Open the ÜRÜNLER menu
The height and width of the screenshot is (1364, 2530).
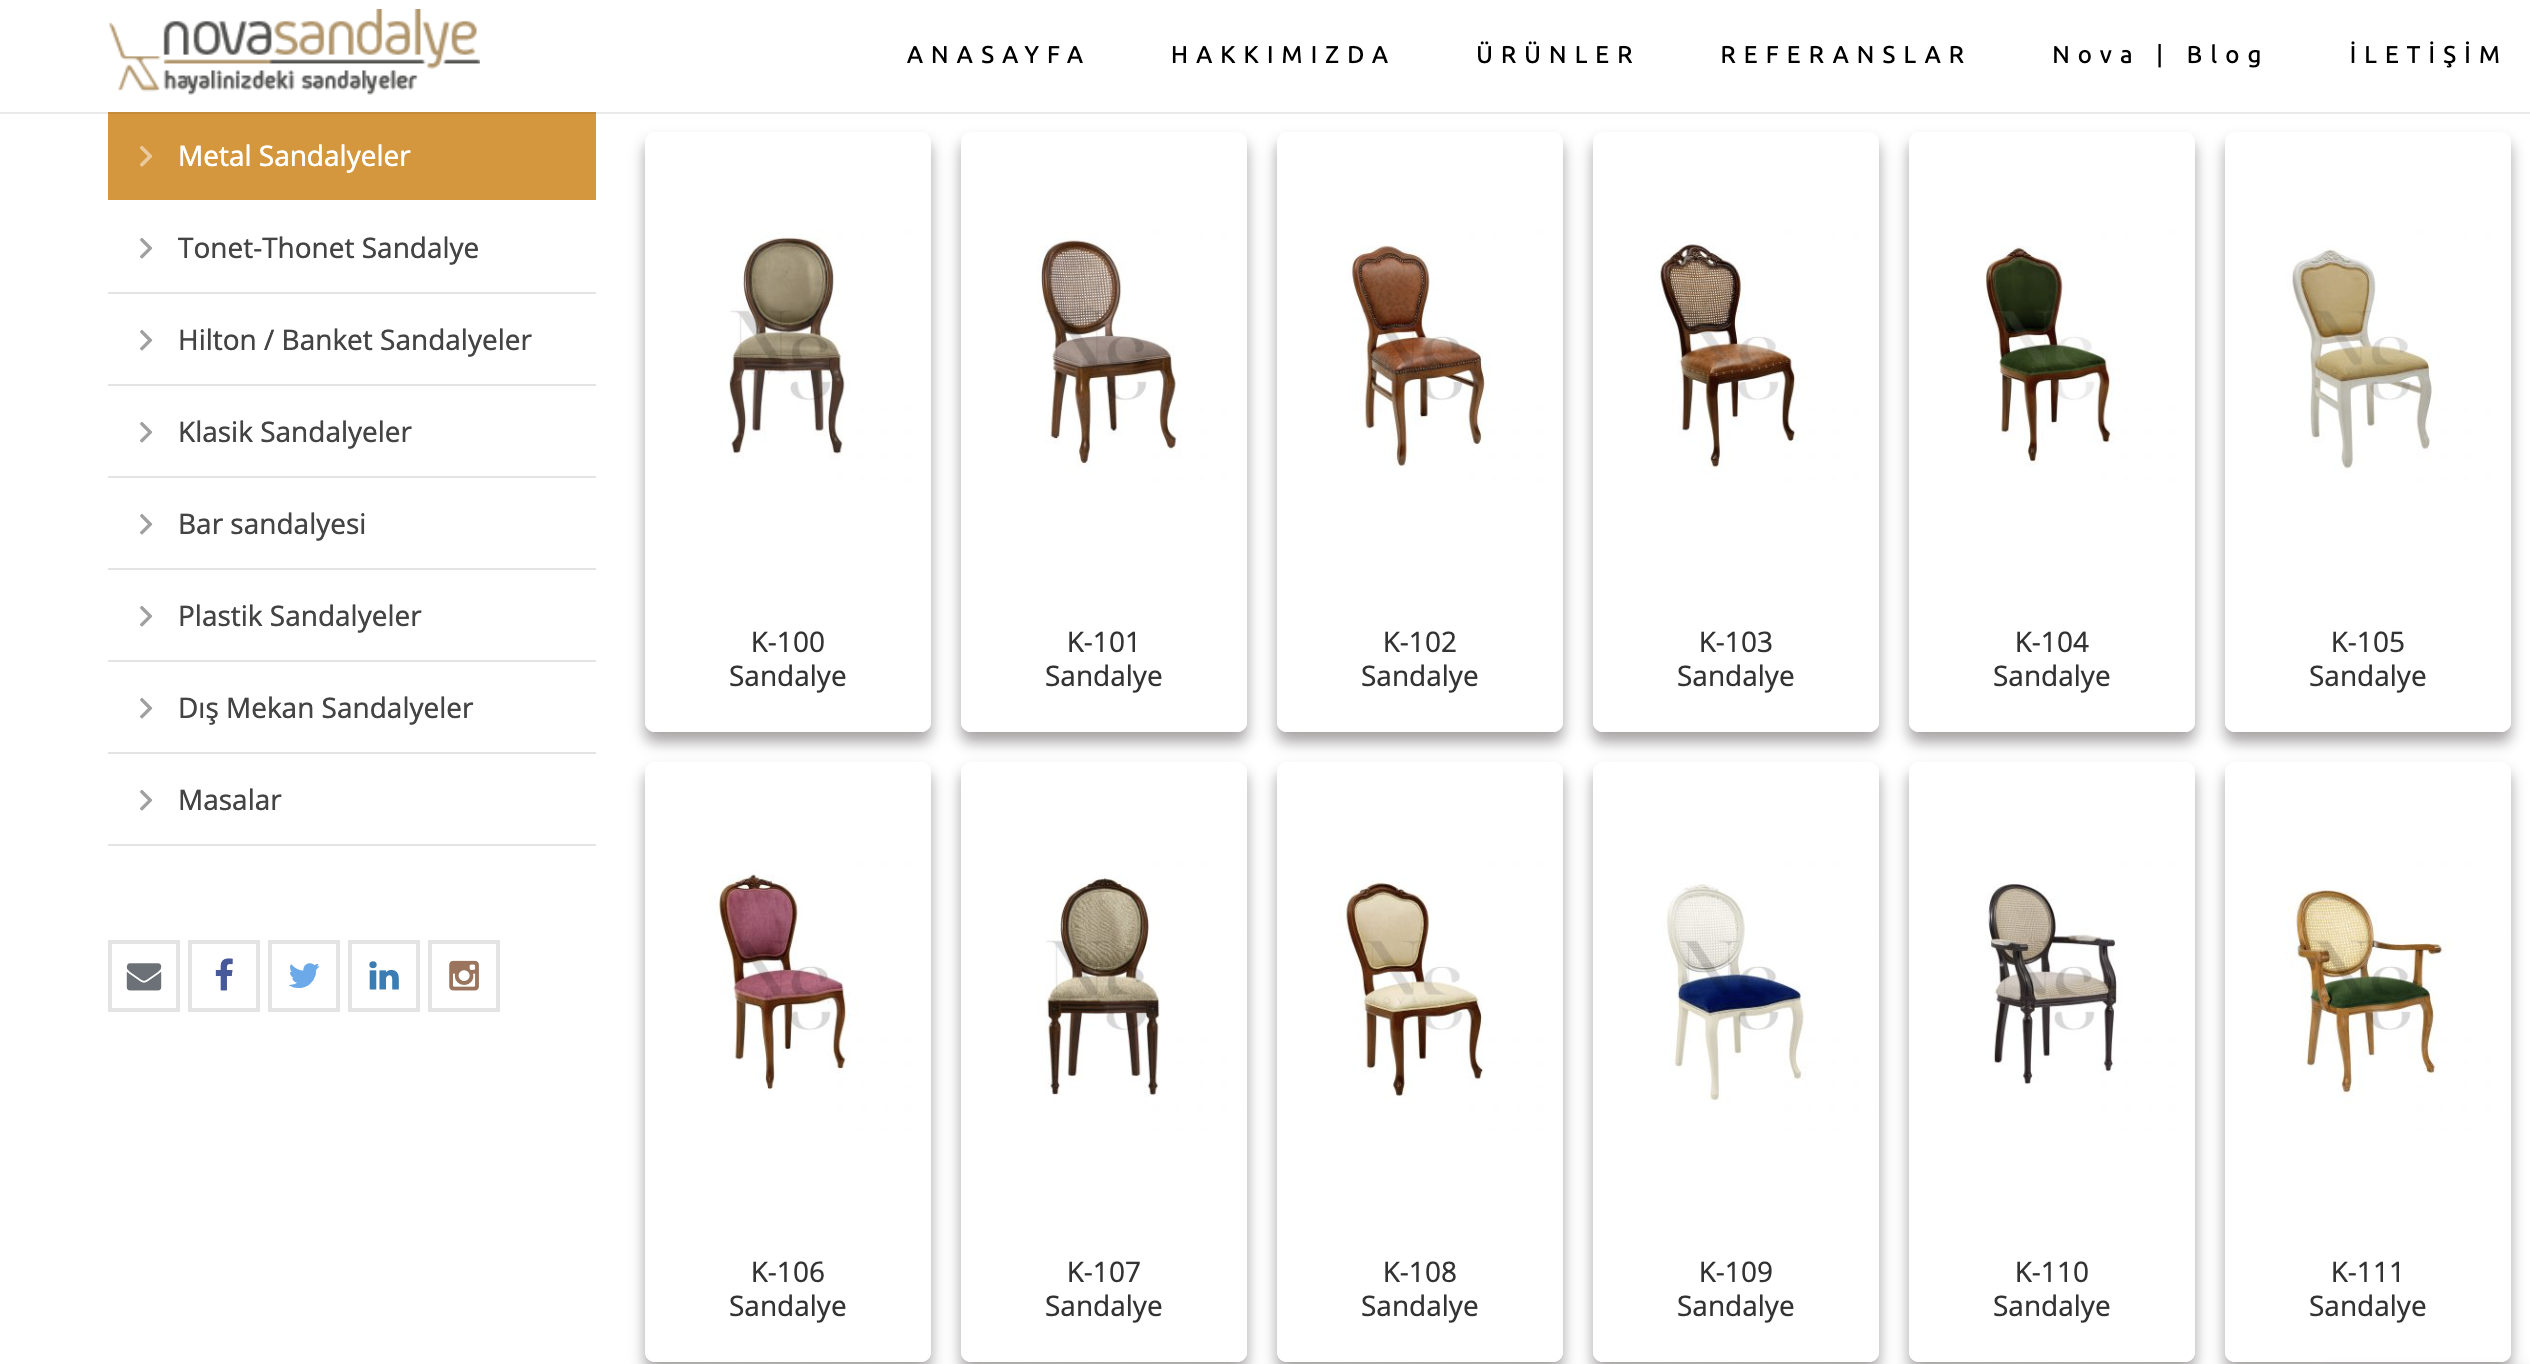click(1556, 55)
